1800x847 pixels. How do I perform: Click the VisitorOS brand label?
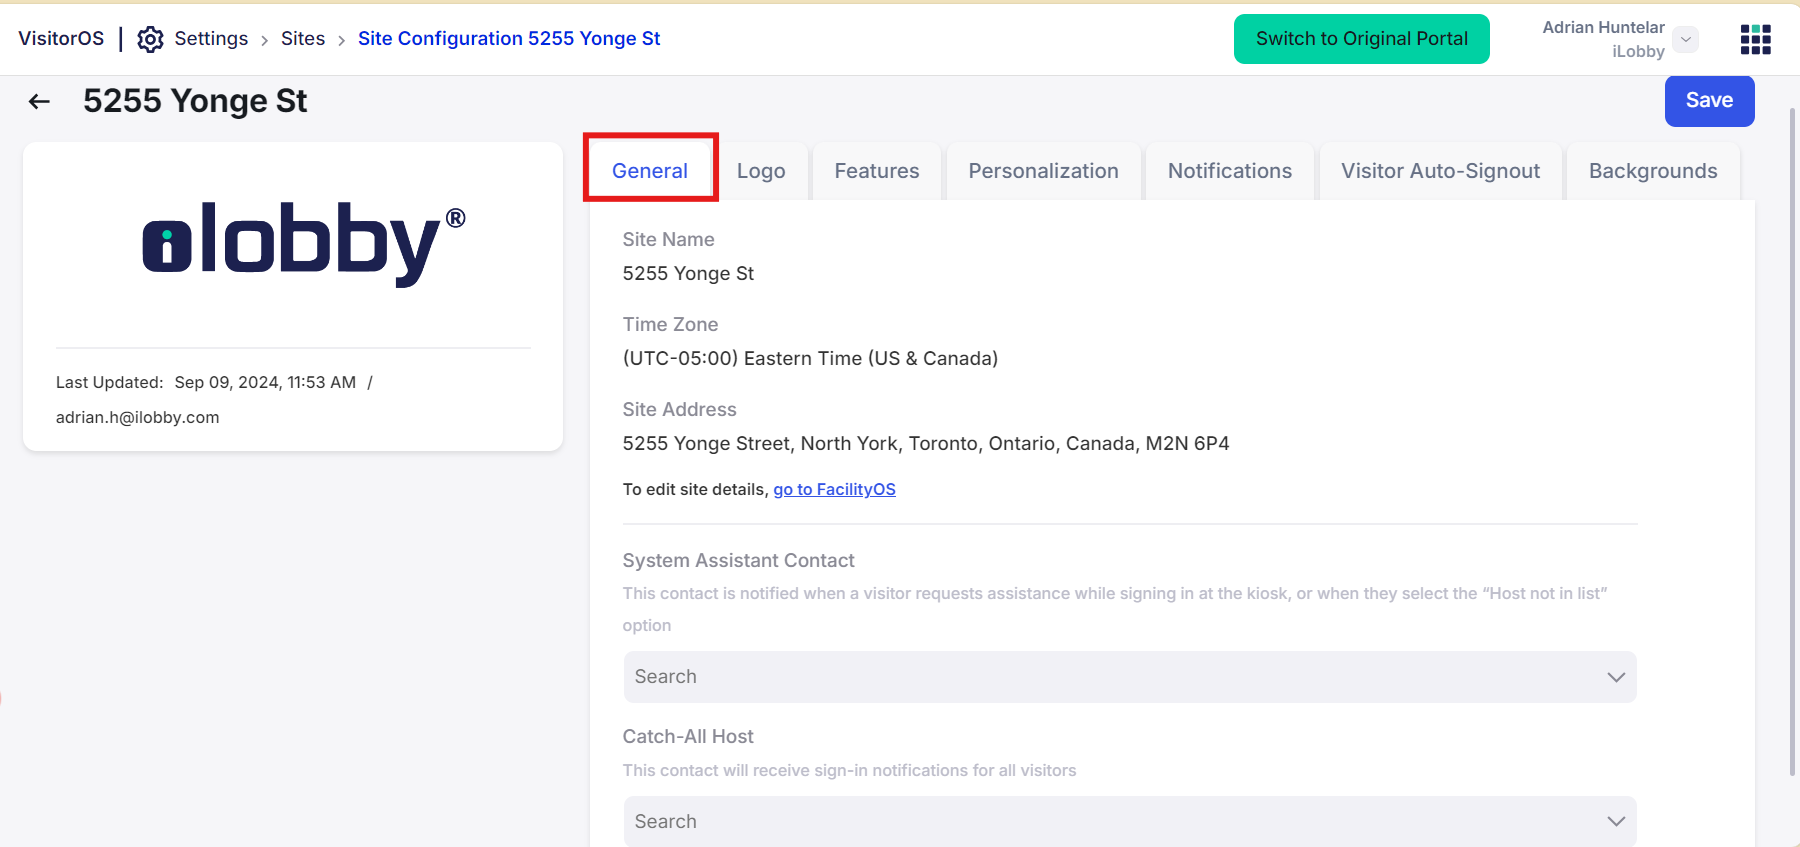(x=61, y=39)
